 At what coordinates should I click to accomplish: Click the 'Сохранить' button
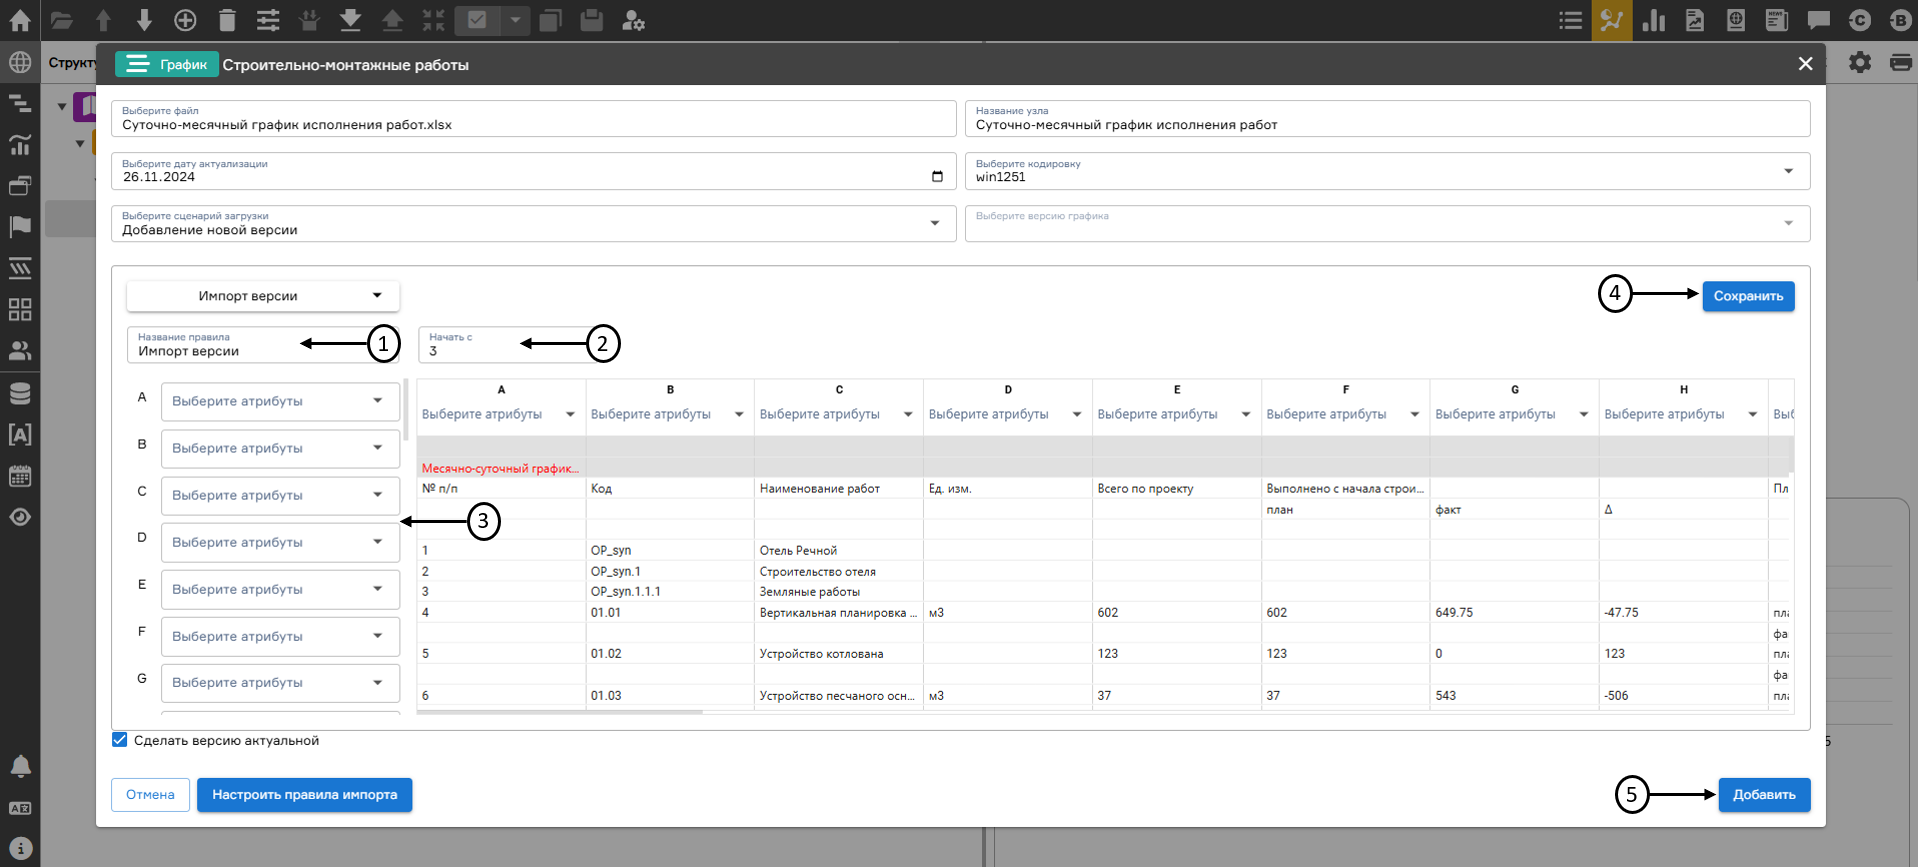(1748, 296)
